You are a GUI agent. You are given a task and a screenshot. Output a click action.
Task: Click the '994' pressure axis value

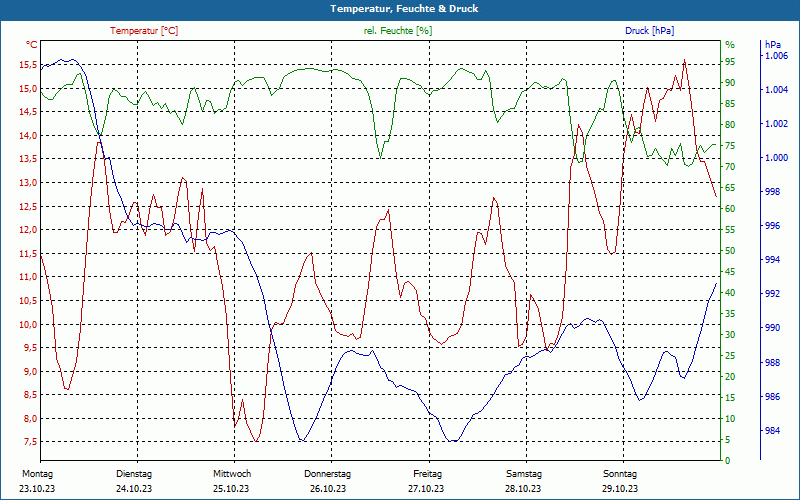click(772, 260)
